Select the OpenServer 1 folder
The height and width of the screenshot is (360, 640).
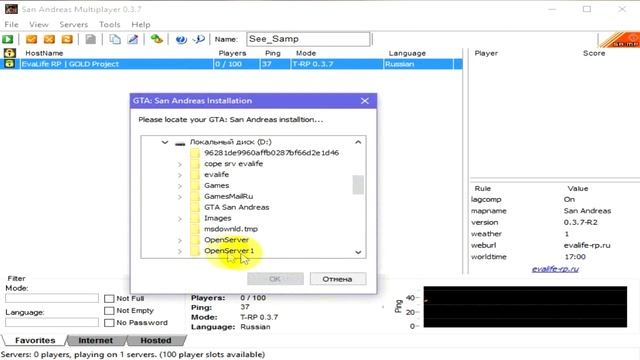(229, 251)
